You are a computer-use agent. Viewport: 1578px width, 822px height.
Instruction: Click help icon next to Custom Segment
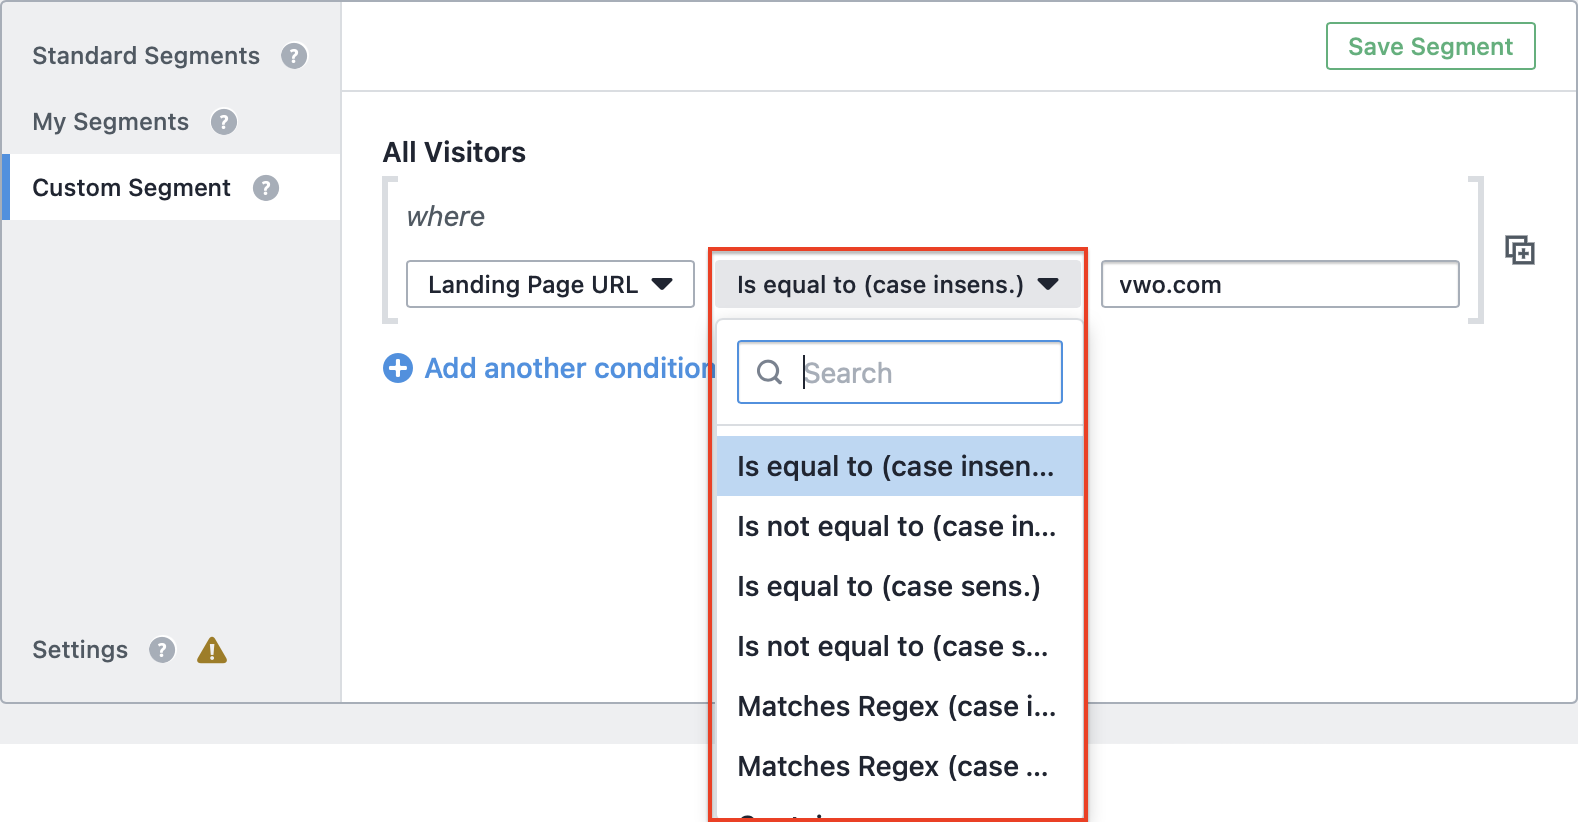pyautogui.click(x=266, y=188)
